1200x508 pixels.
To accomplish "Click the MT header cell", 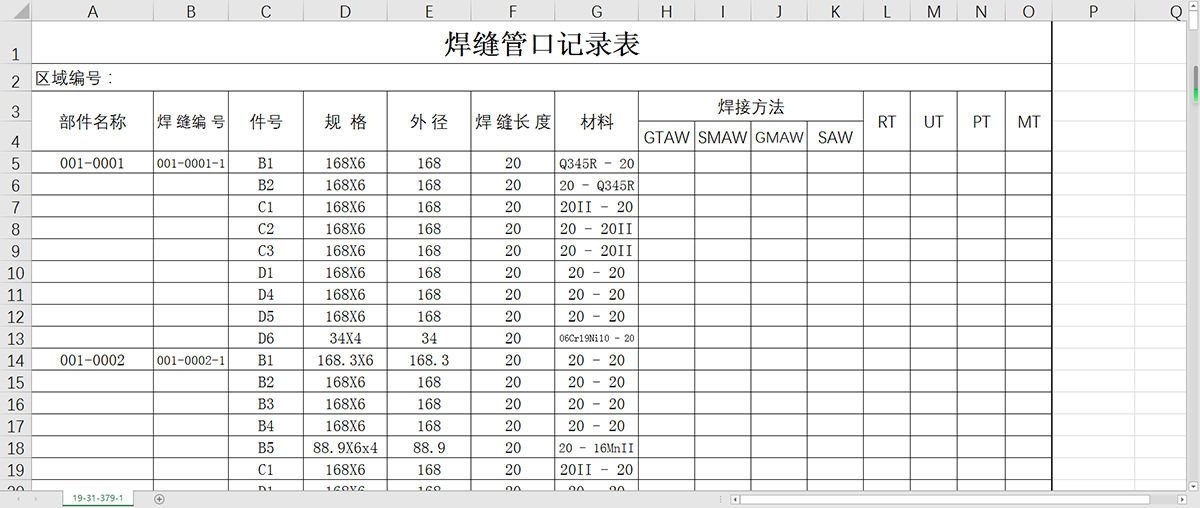I will point(1029,121).
